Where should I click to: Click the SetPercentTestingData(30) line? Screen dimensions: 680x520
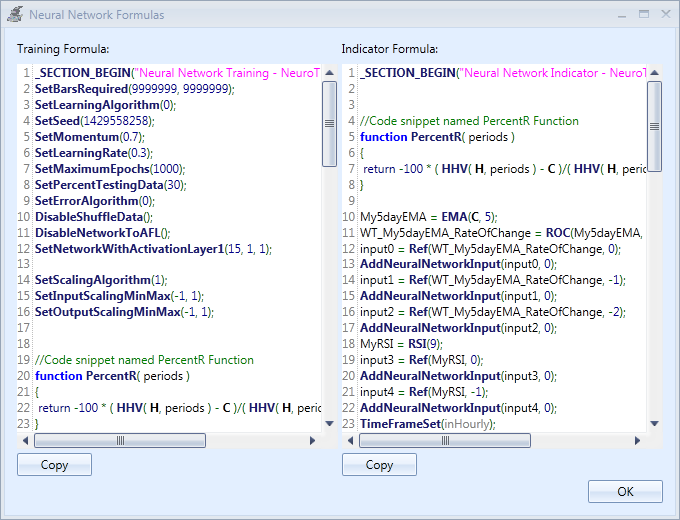click(111, 185)
